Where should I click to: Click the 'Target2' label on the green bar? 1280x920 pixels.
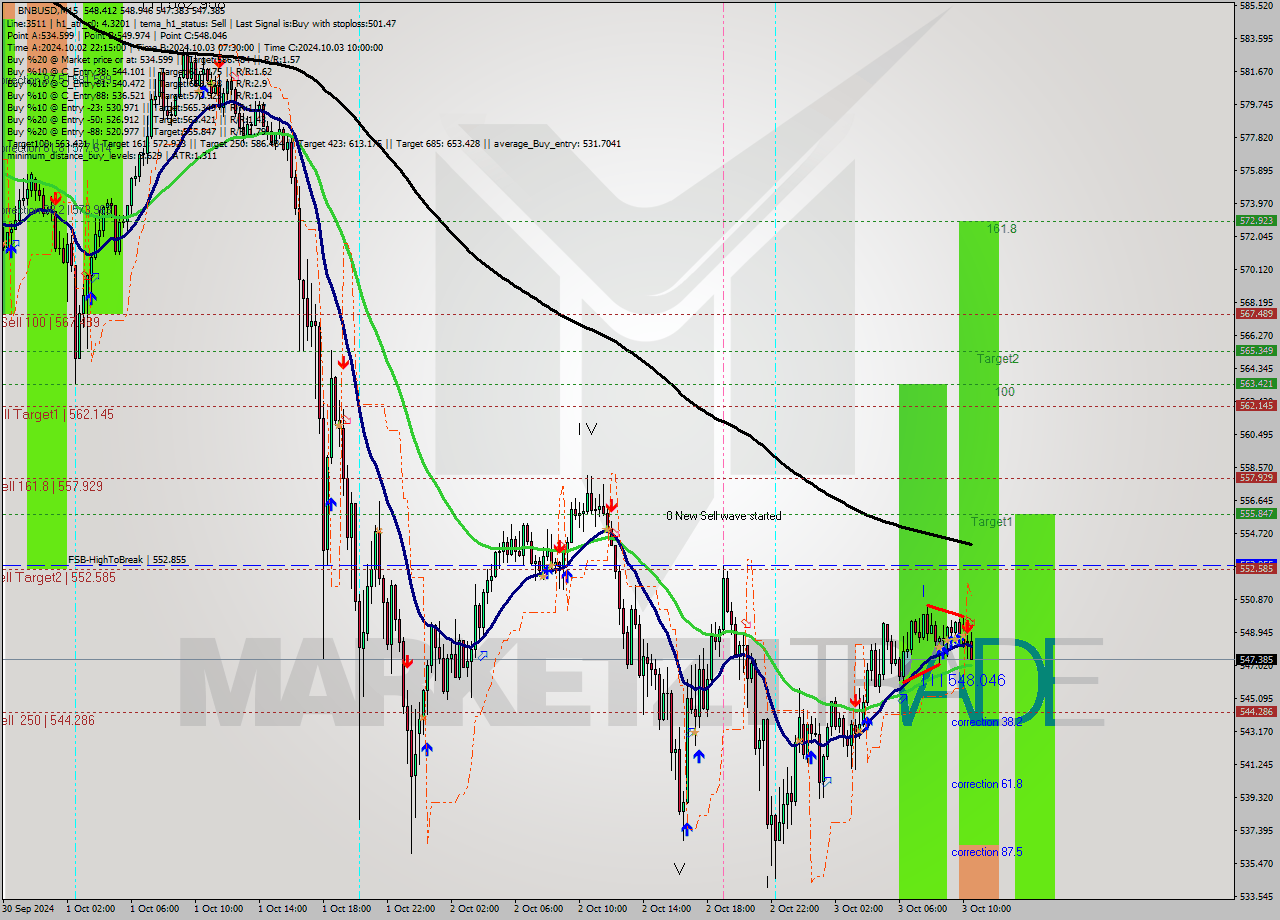point(998,359)
